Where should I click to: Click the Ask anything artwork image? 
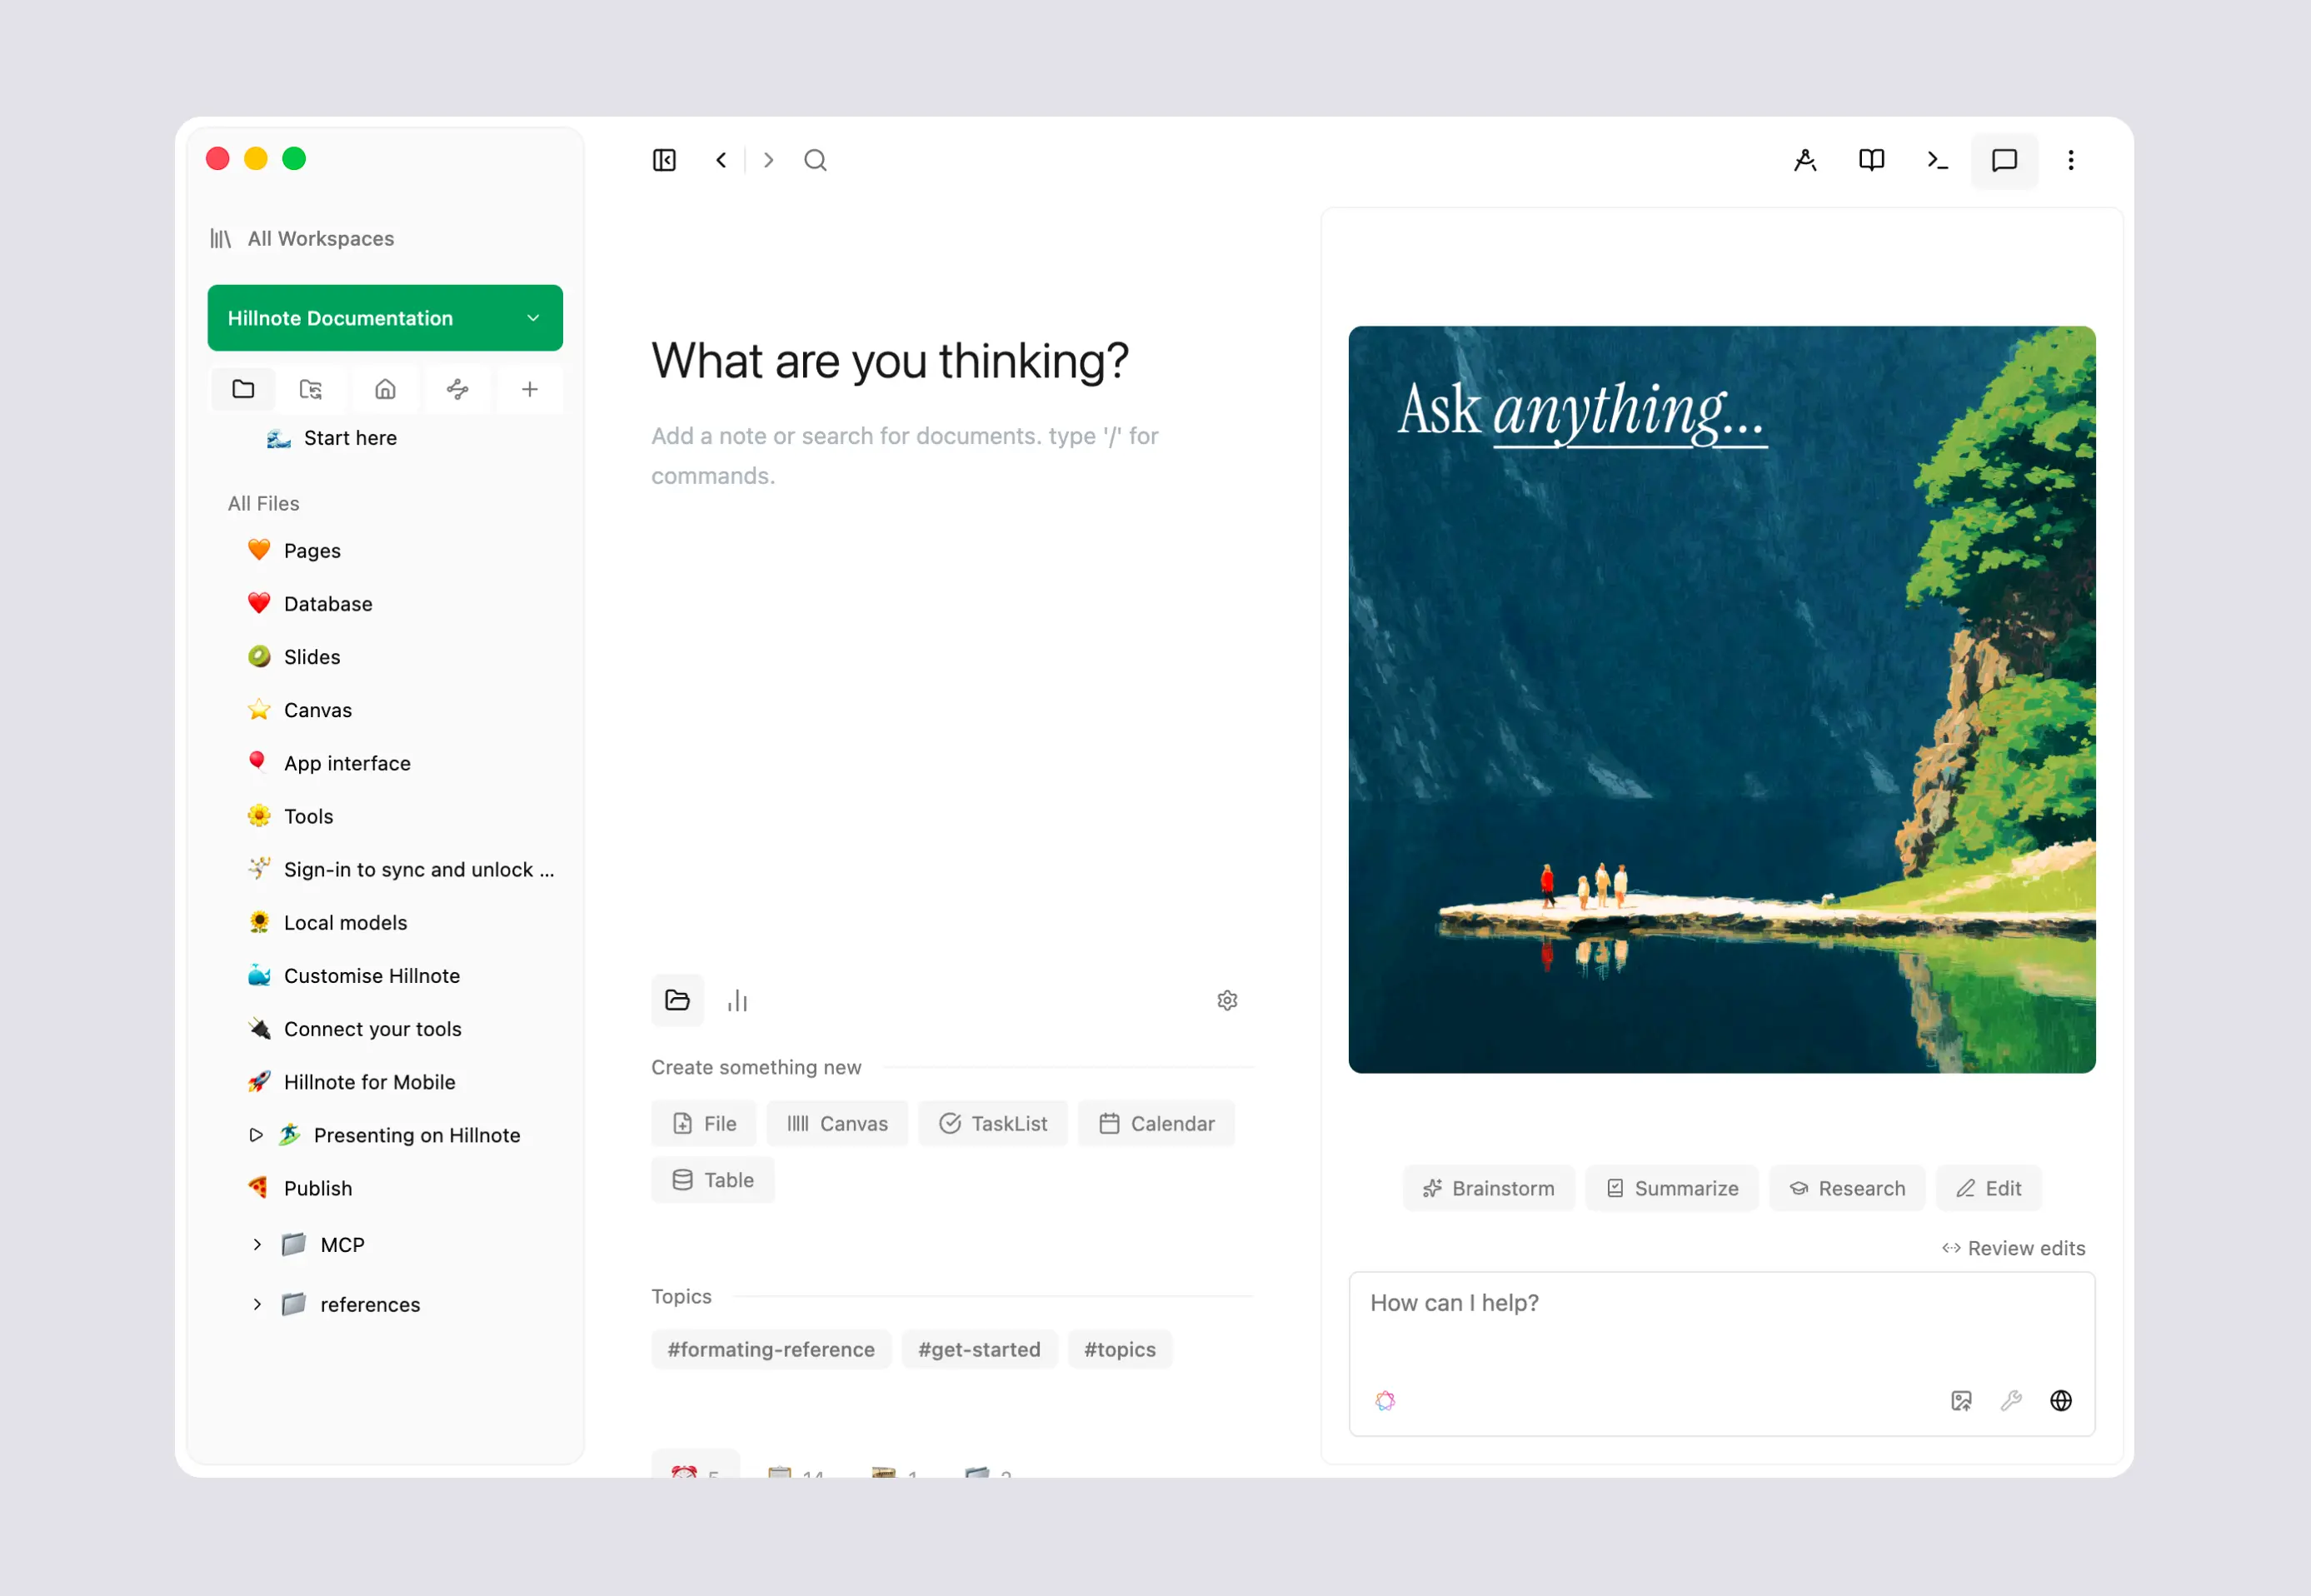(1721, 699)
